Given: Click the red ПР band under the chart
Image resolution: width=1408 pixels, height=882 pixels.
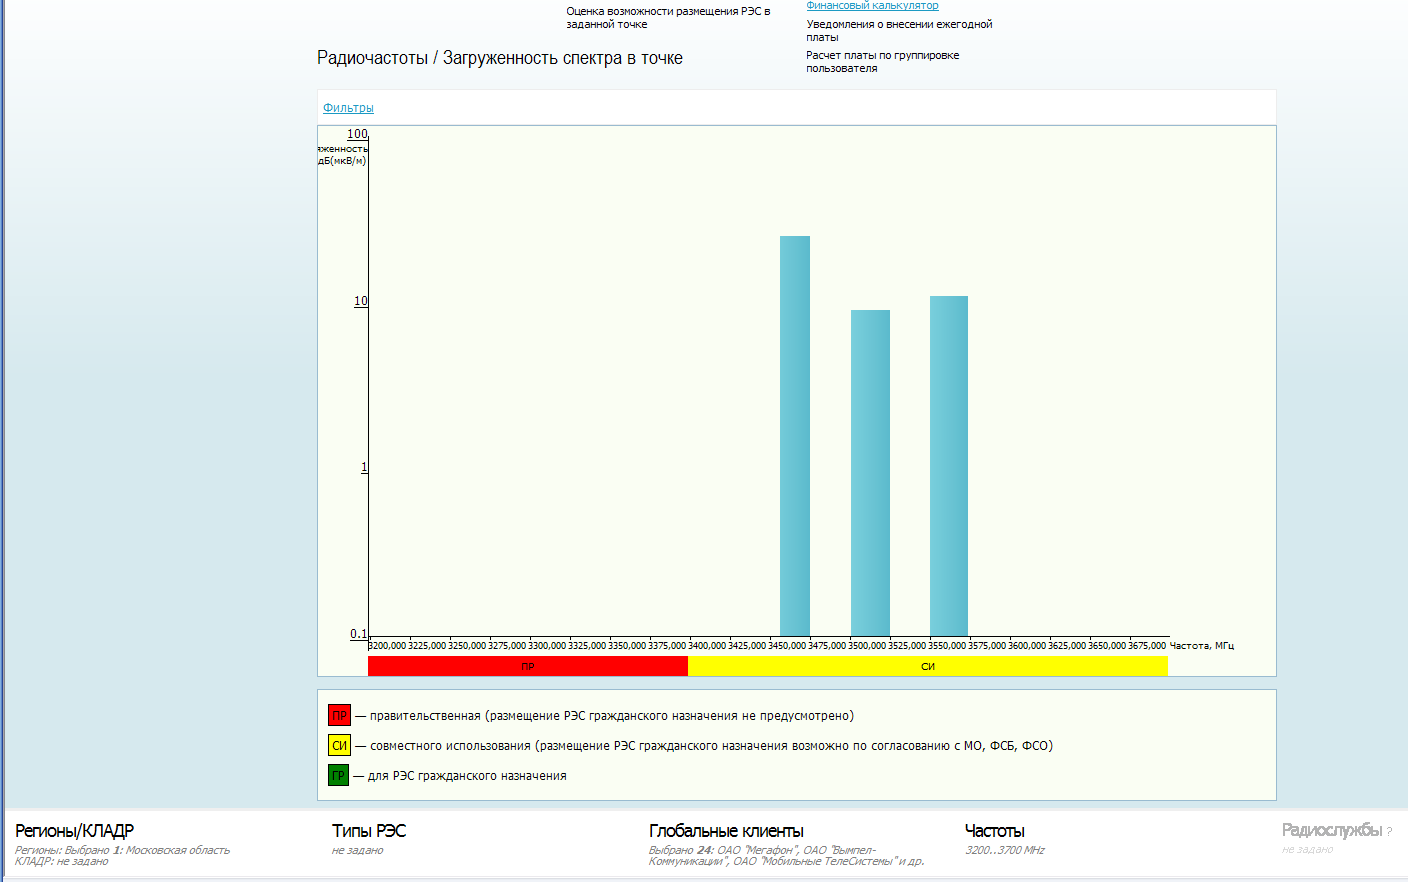Looking at the screenshot, I should click(x=528, y=666).
